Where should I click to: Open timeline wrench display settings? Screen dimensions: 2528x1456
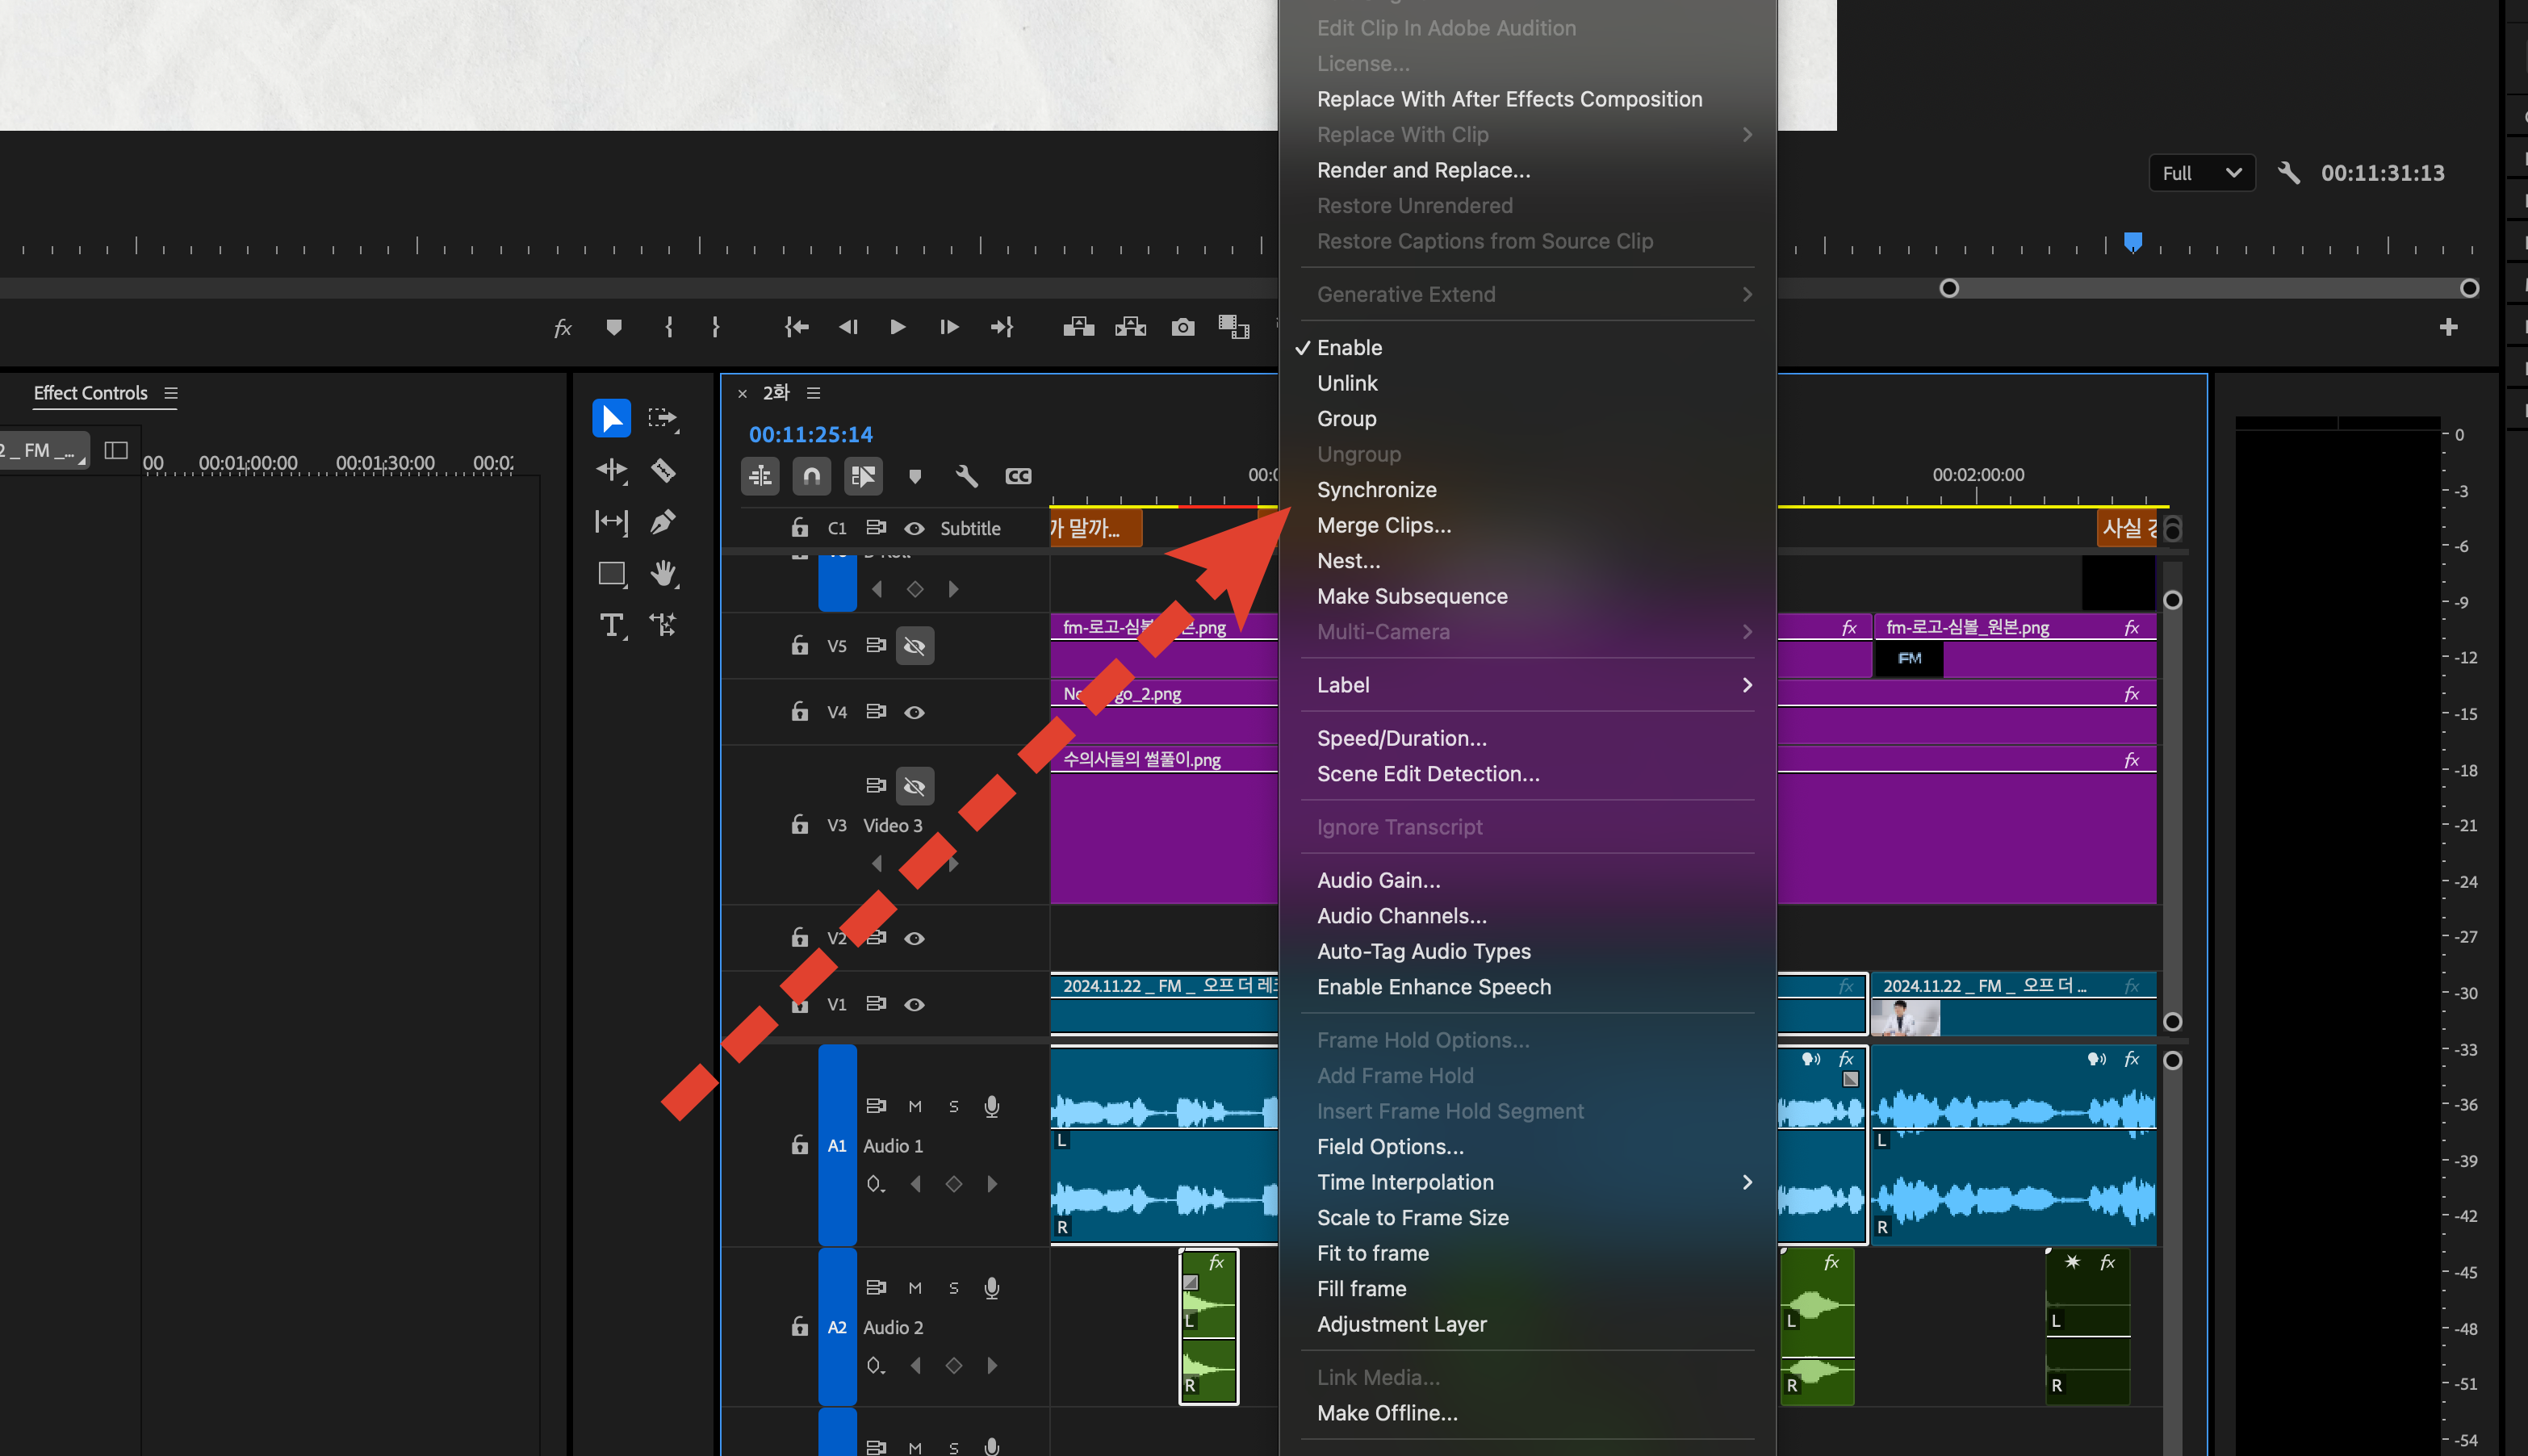966,476
